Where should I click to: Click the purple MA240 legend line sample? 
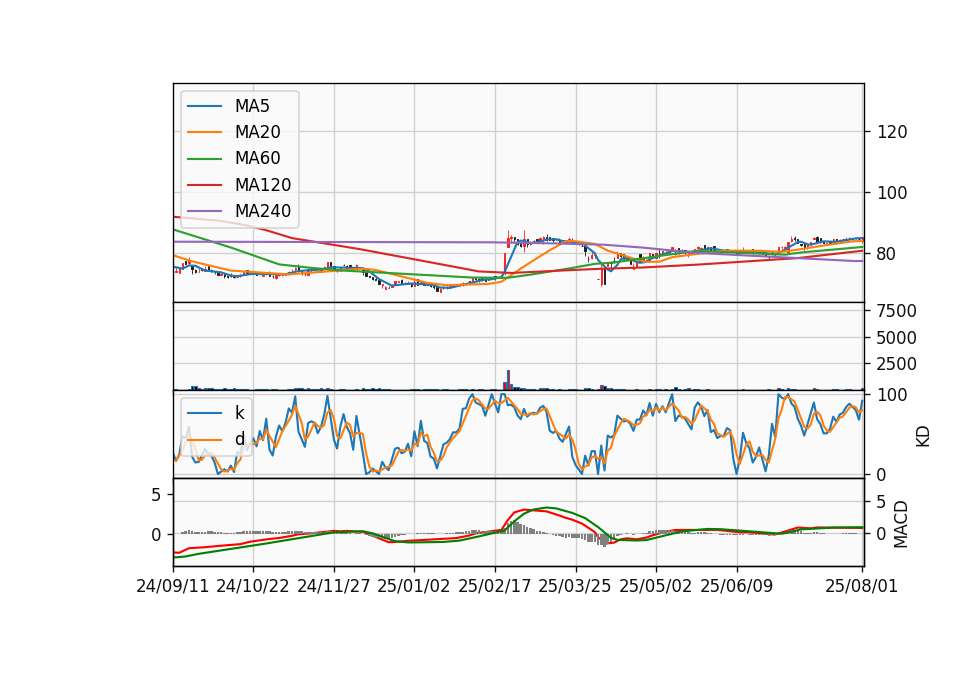tap(204, 211)
